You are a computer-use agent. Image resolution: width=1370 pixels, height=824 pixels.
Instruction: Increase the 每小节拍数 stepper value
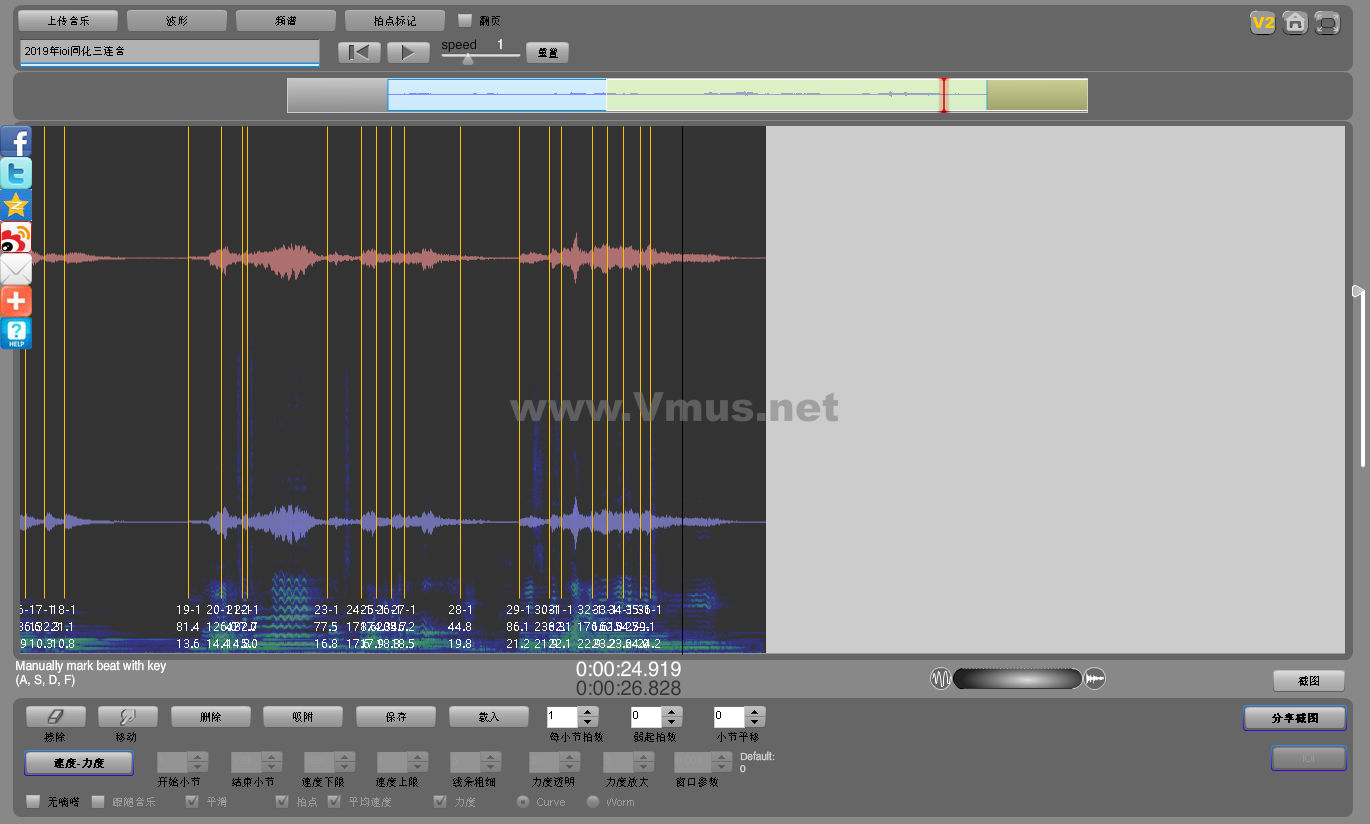[x=588, y=711]
